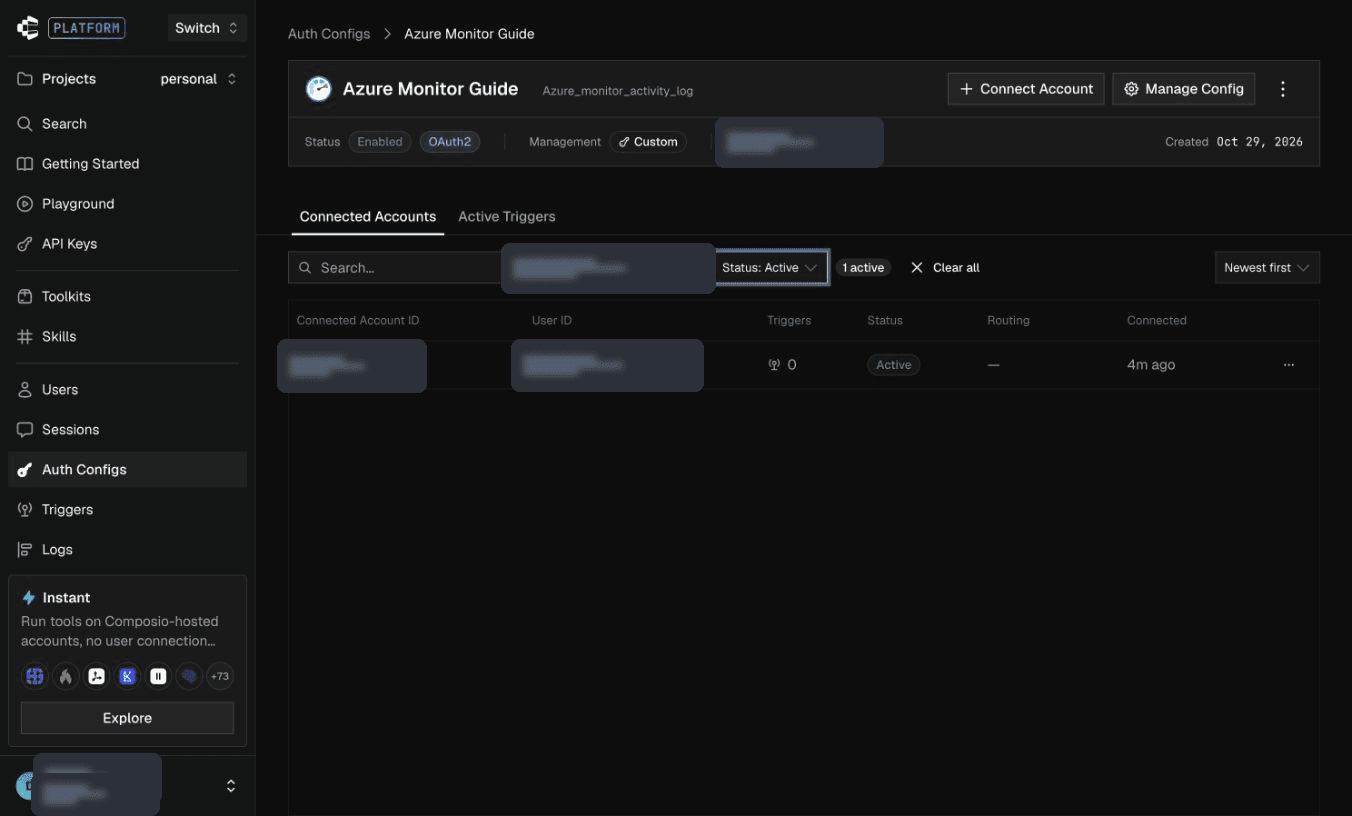The width and height of the screenshot is (1352, 816).
Task: Open the three-dot menu beside Manage Config
Action: pos(1283,89)
